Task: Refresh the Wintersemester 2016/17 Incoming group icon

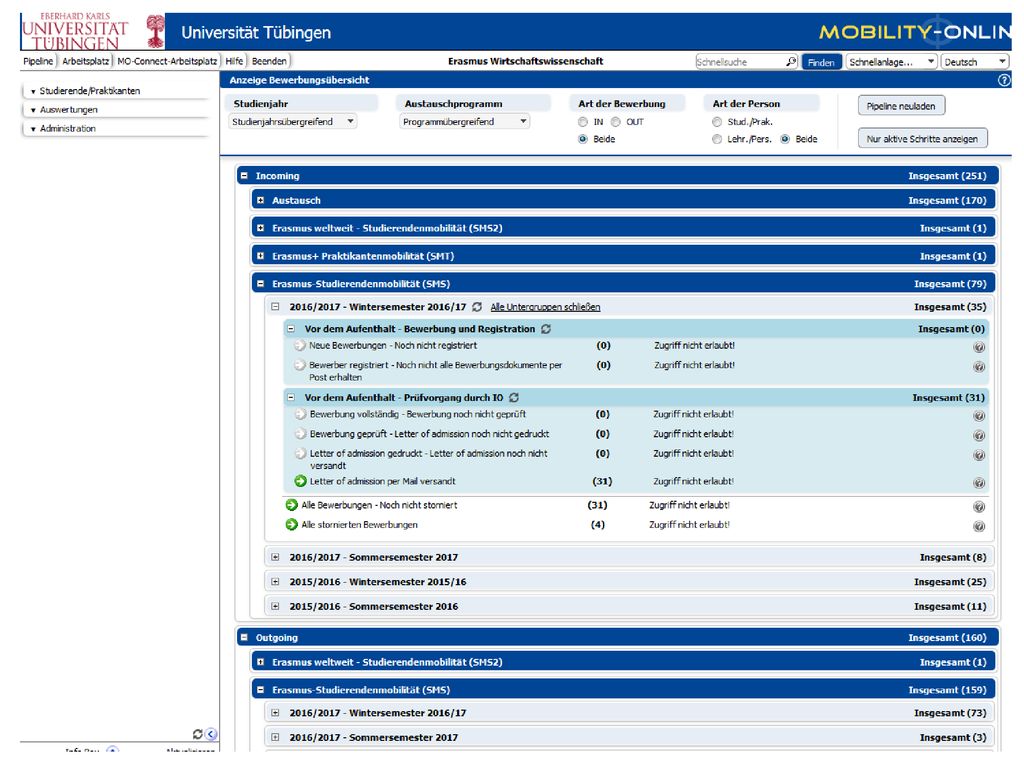Action: point(477,307)
